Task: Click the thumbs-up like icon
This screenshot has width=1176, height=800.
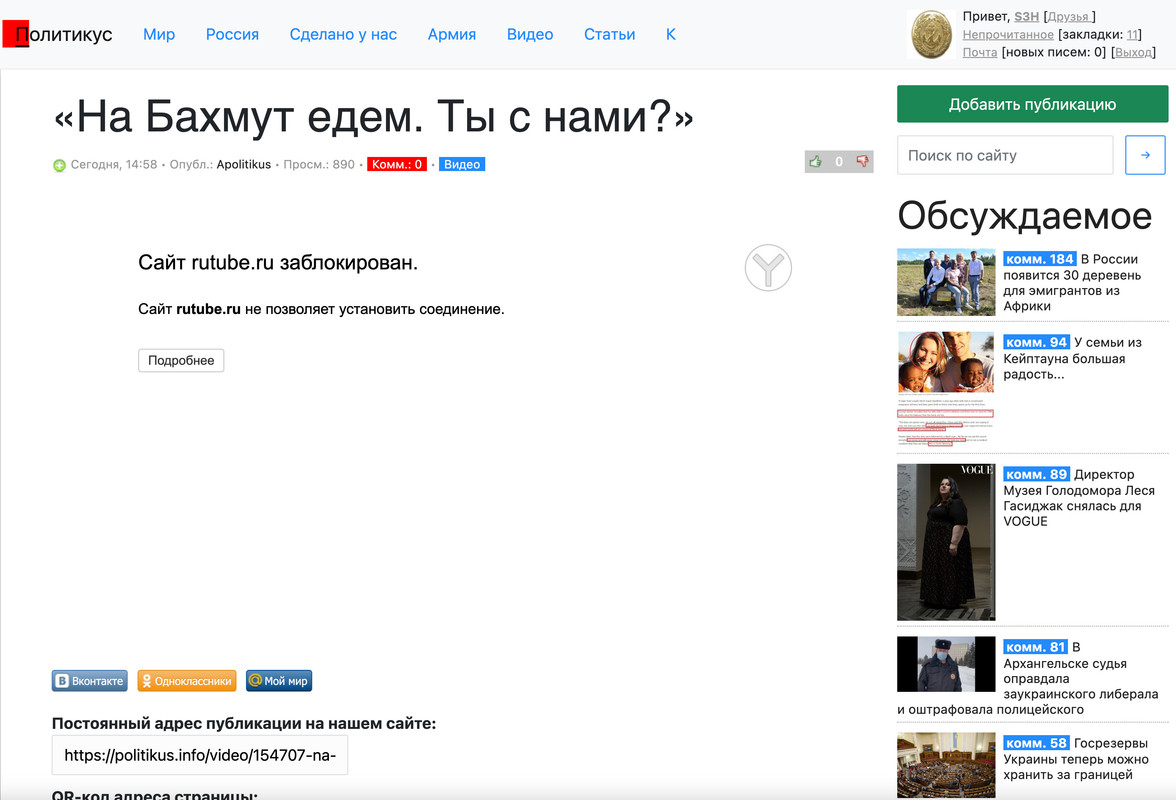Action: tap(815, 161)
